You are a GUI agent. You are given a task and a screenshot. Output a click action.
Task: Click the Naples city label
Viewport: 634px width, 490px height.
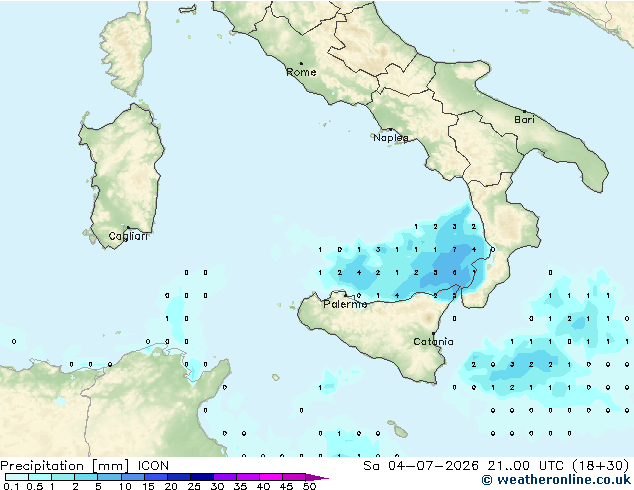pos(391,138)
